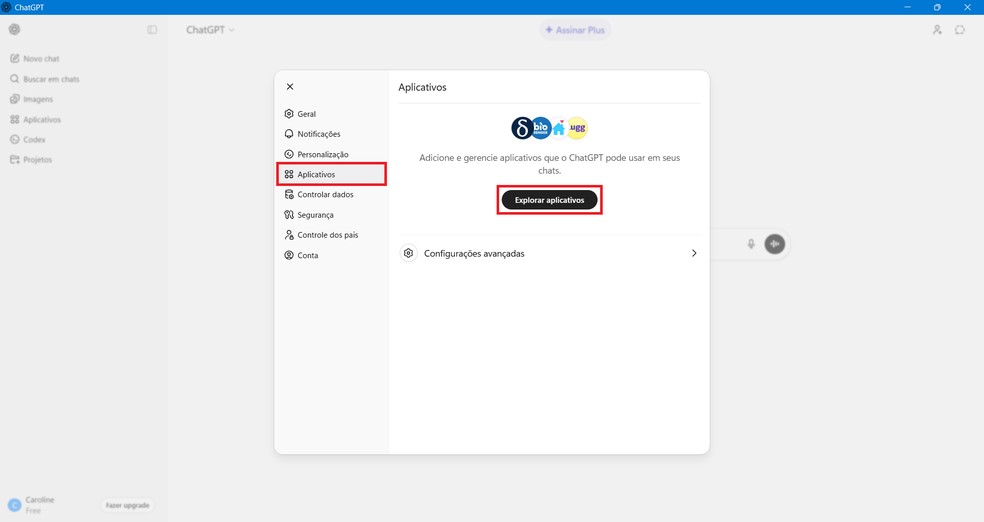Click the Controle dos pais person icon
This screenshot has height=522, width=984.
click(x=289, y=235)
